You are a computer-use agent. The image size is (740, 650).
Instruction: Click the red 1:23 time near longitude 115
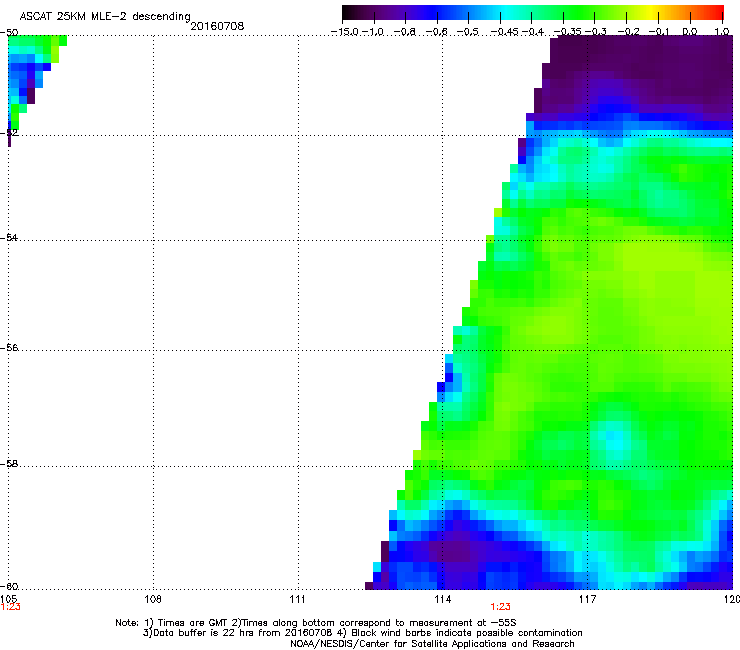tap(500, 607)
